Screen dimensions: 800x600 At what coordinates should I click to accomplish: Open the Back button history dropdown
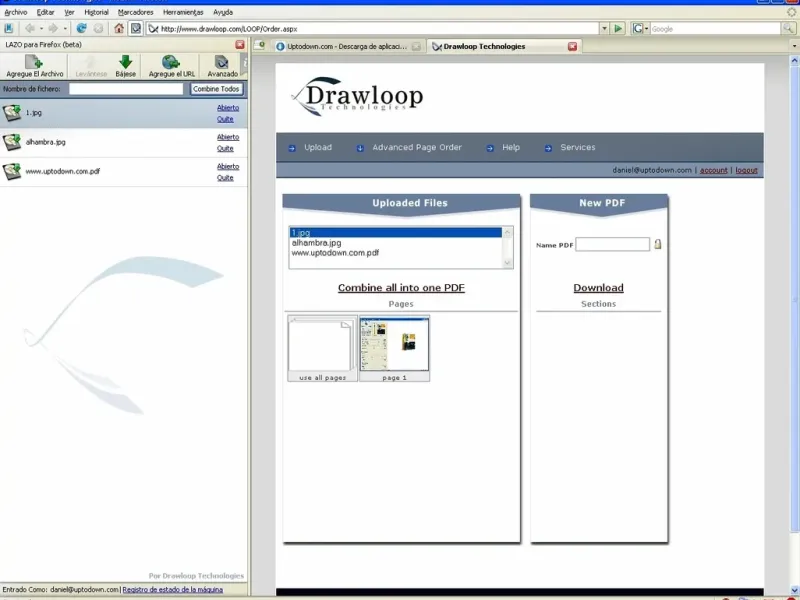click(x=41, y=29)
